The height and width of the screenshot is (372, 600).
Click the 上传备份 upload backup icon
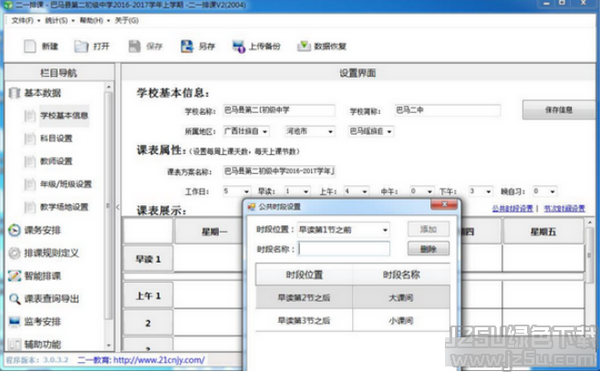(x=239, y=46)
